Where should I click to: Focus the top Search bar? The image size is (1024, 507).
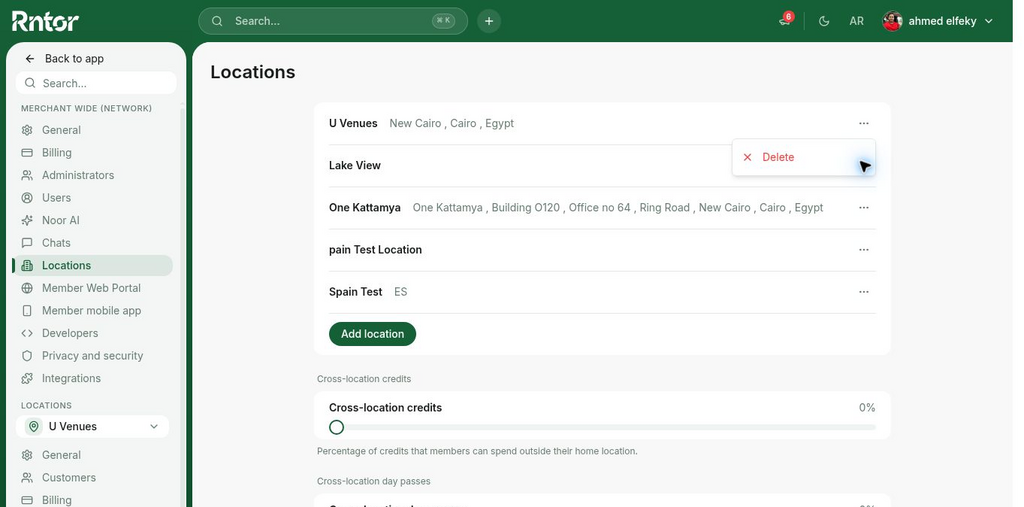click(333, 21)
